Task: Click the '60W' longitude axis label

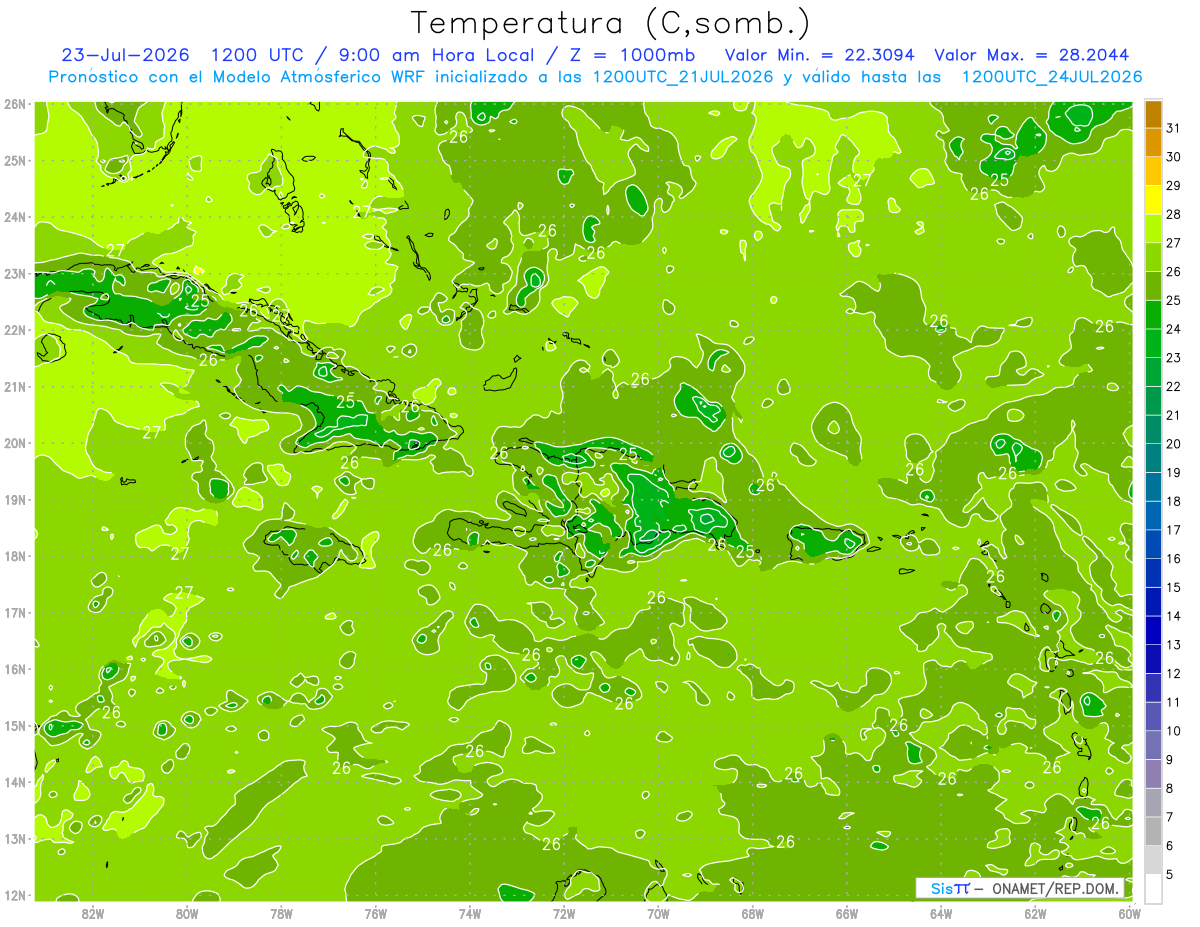Action: (x=1129, y=912)
